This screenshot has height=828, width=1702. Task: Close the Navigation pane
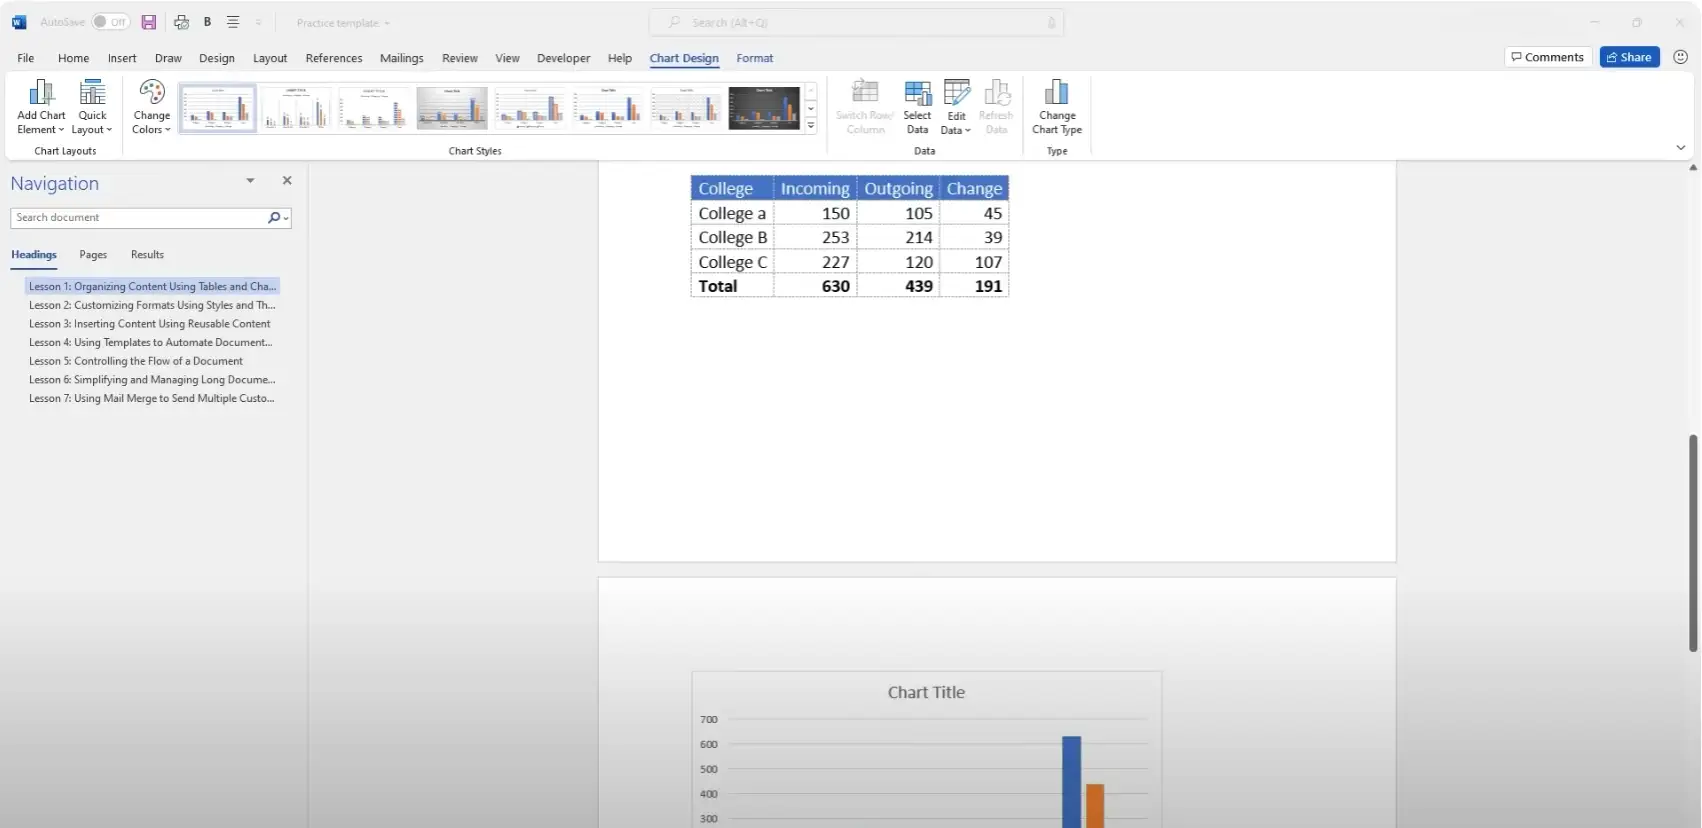tap(287, 181)
